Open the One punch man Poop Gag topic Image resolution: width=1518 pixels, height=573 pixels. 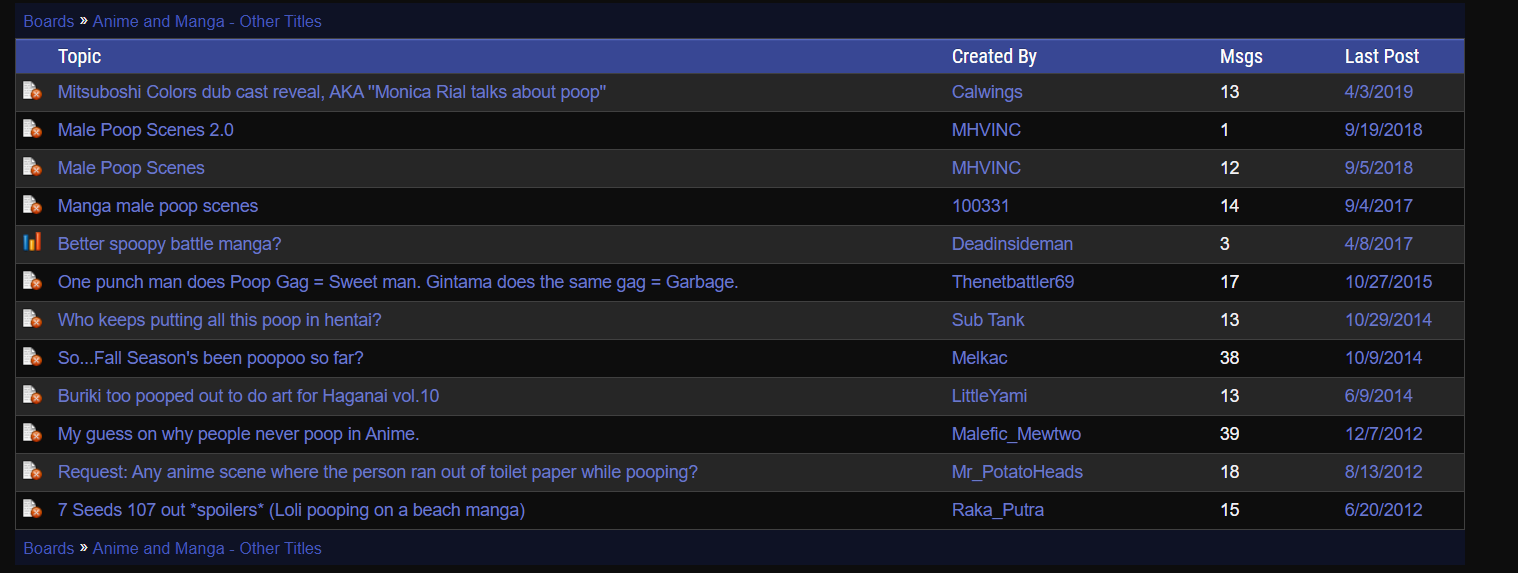pyautogui.click(x=398, y=282)
